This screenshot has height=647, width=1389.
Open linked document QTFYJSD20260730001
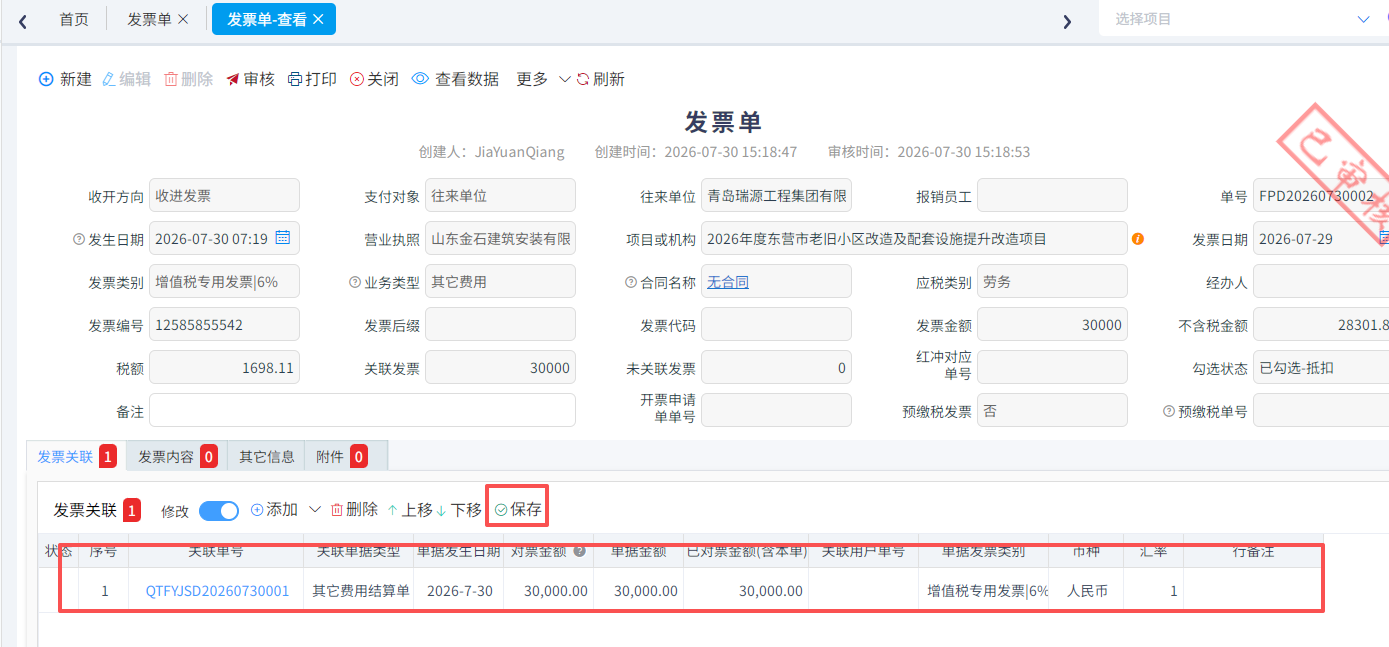(x=217, y=591)
